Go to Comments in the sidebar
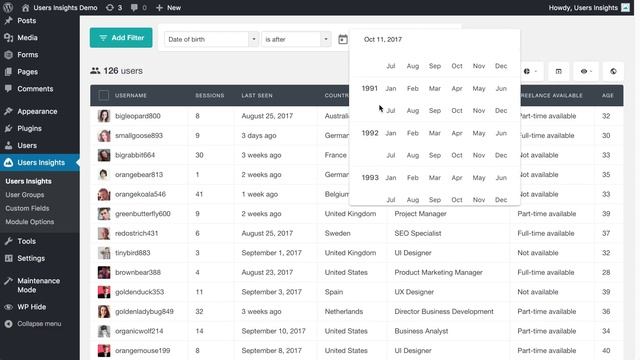The height and width of the screenshot is (360, 640). click(x=35, y=89)
